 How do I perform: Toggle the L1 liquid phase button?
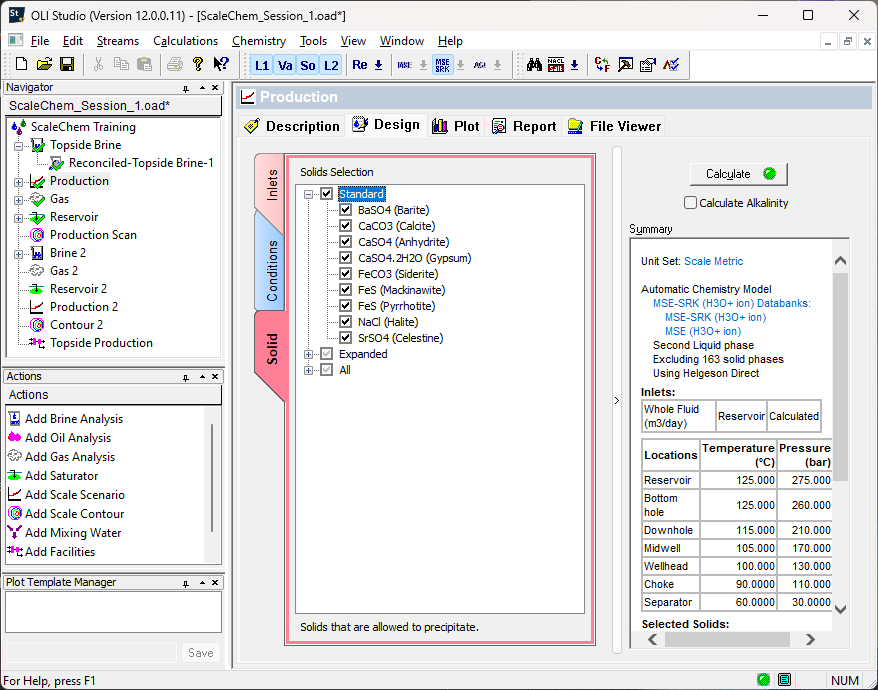262,66
